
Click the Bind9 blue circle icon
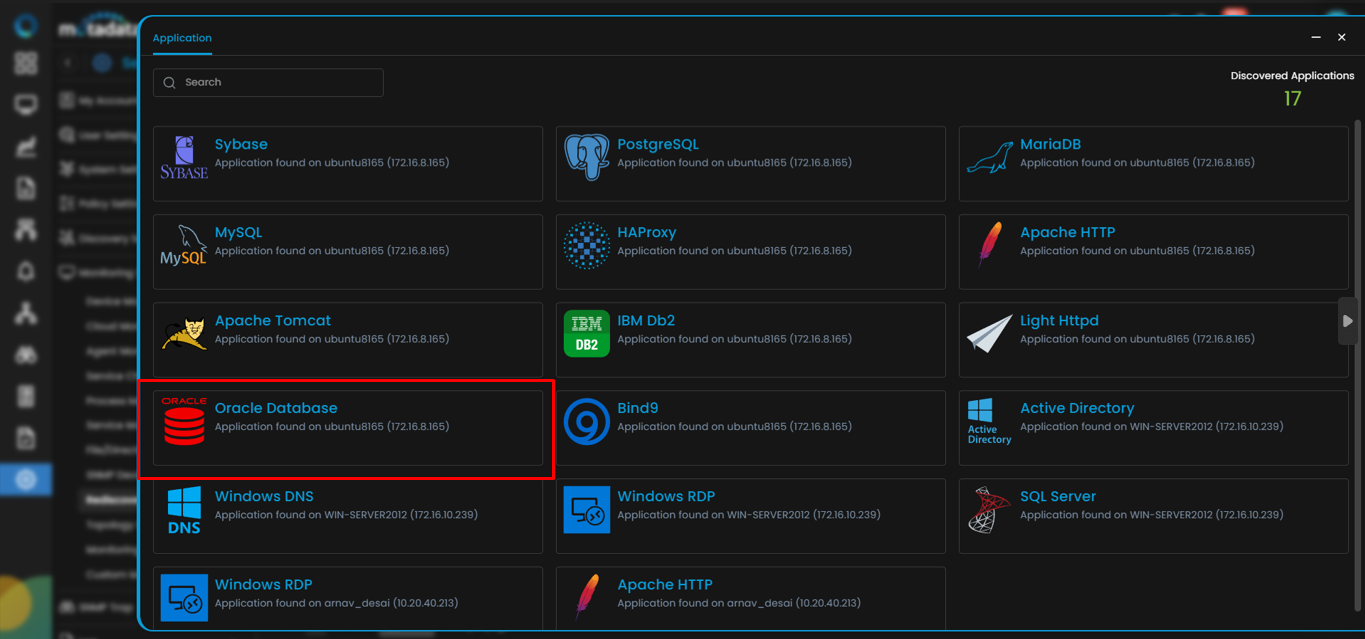pyautogui.click(x=587, y=421)
